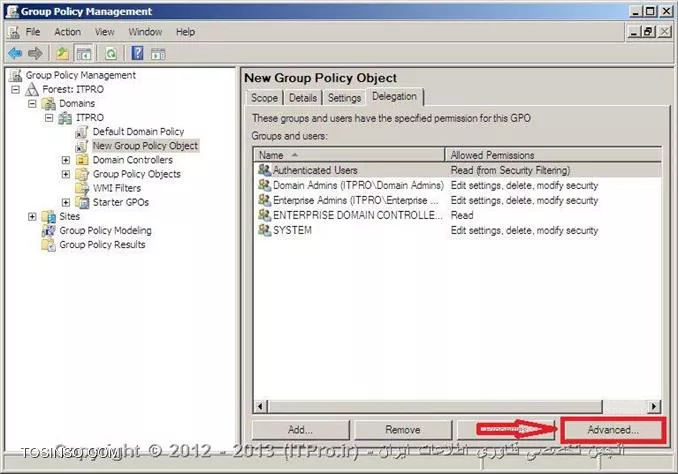Select Group Policy Modeling in tree
This screenshot has height=474, width=678.
click(105, 231)
